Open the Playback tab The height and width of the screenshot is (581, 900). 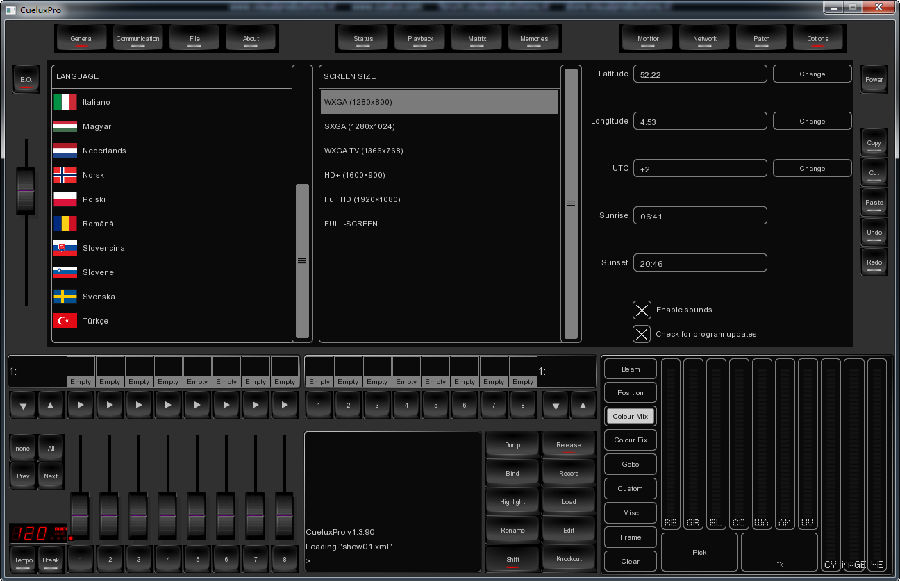point(419,39)
